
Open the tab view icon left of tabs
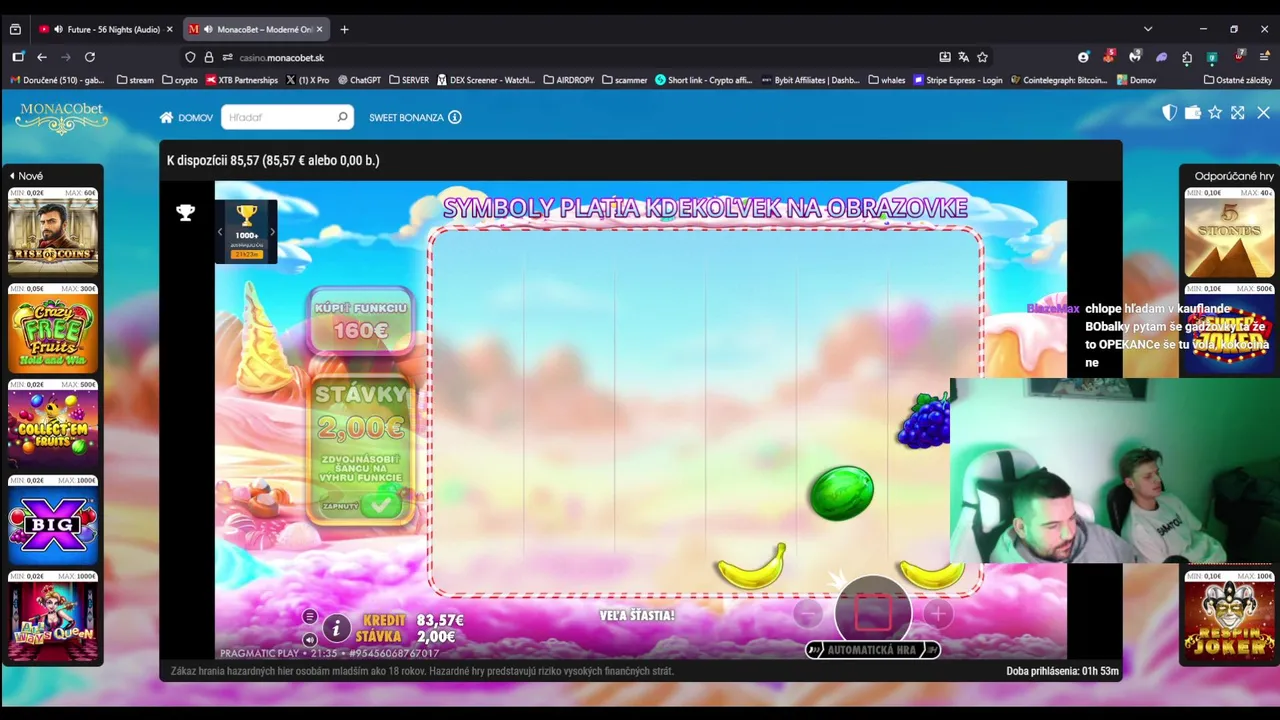pyautogui.click(x=14, y=29)
